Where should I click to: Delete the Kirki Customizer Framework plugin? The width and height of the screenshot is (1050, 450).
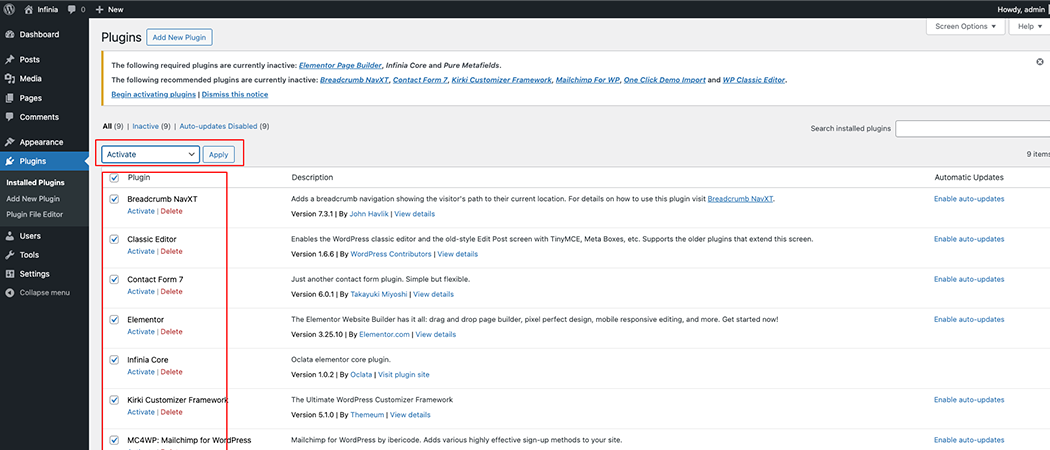(x=171, y=412)
